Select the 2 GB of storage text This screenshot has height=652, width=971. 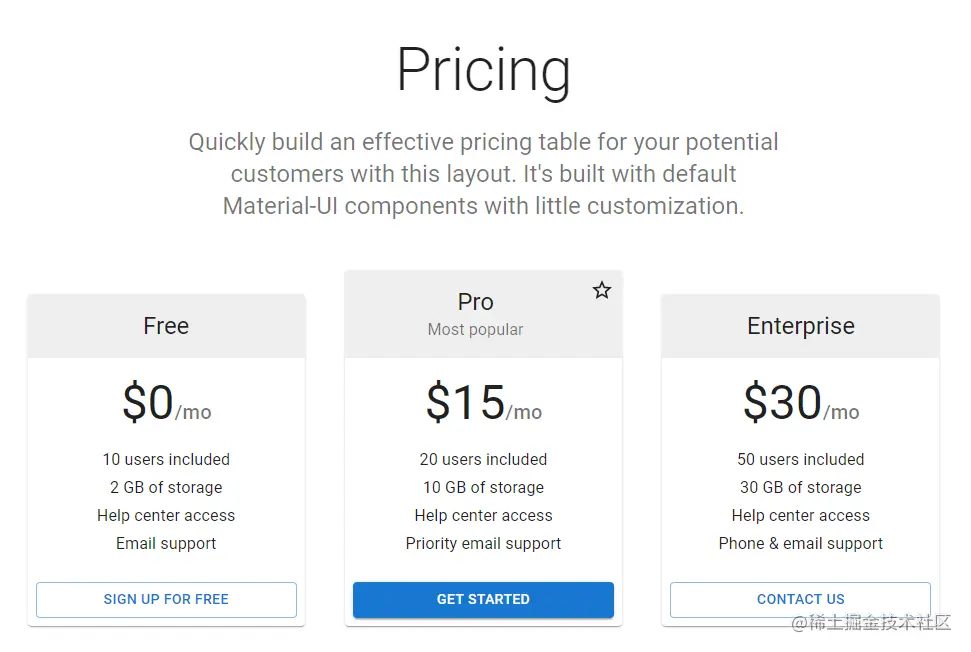(166, 488)
